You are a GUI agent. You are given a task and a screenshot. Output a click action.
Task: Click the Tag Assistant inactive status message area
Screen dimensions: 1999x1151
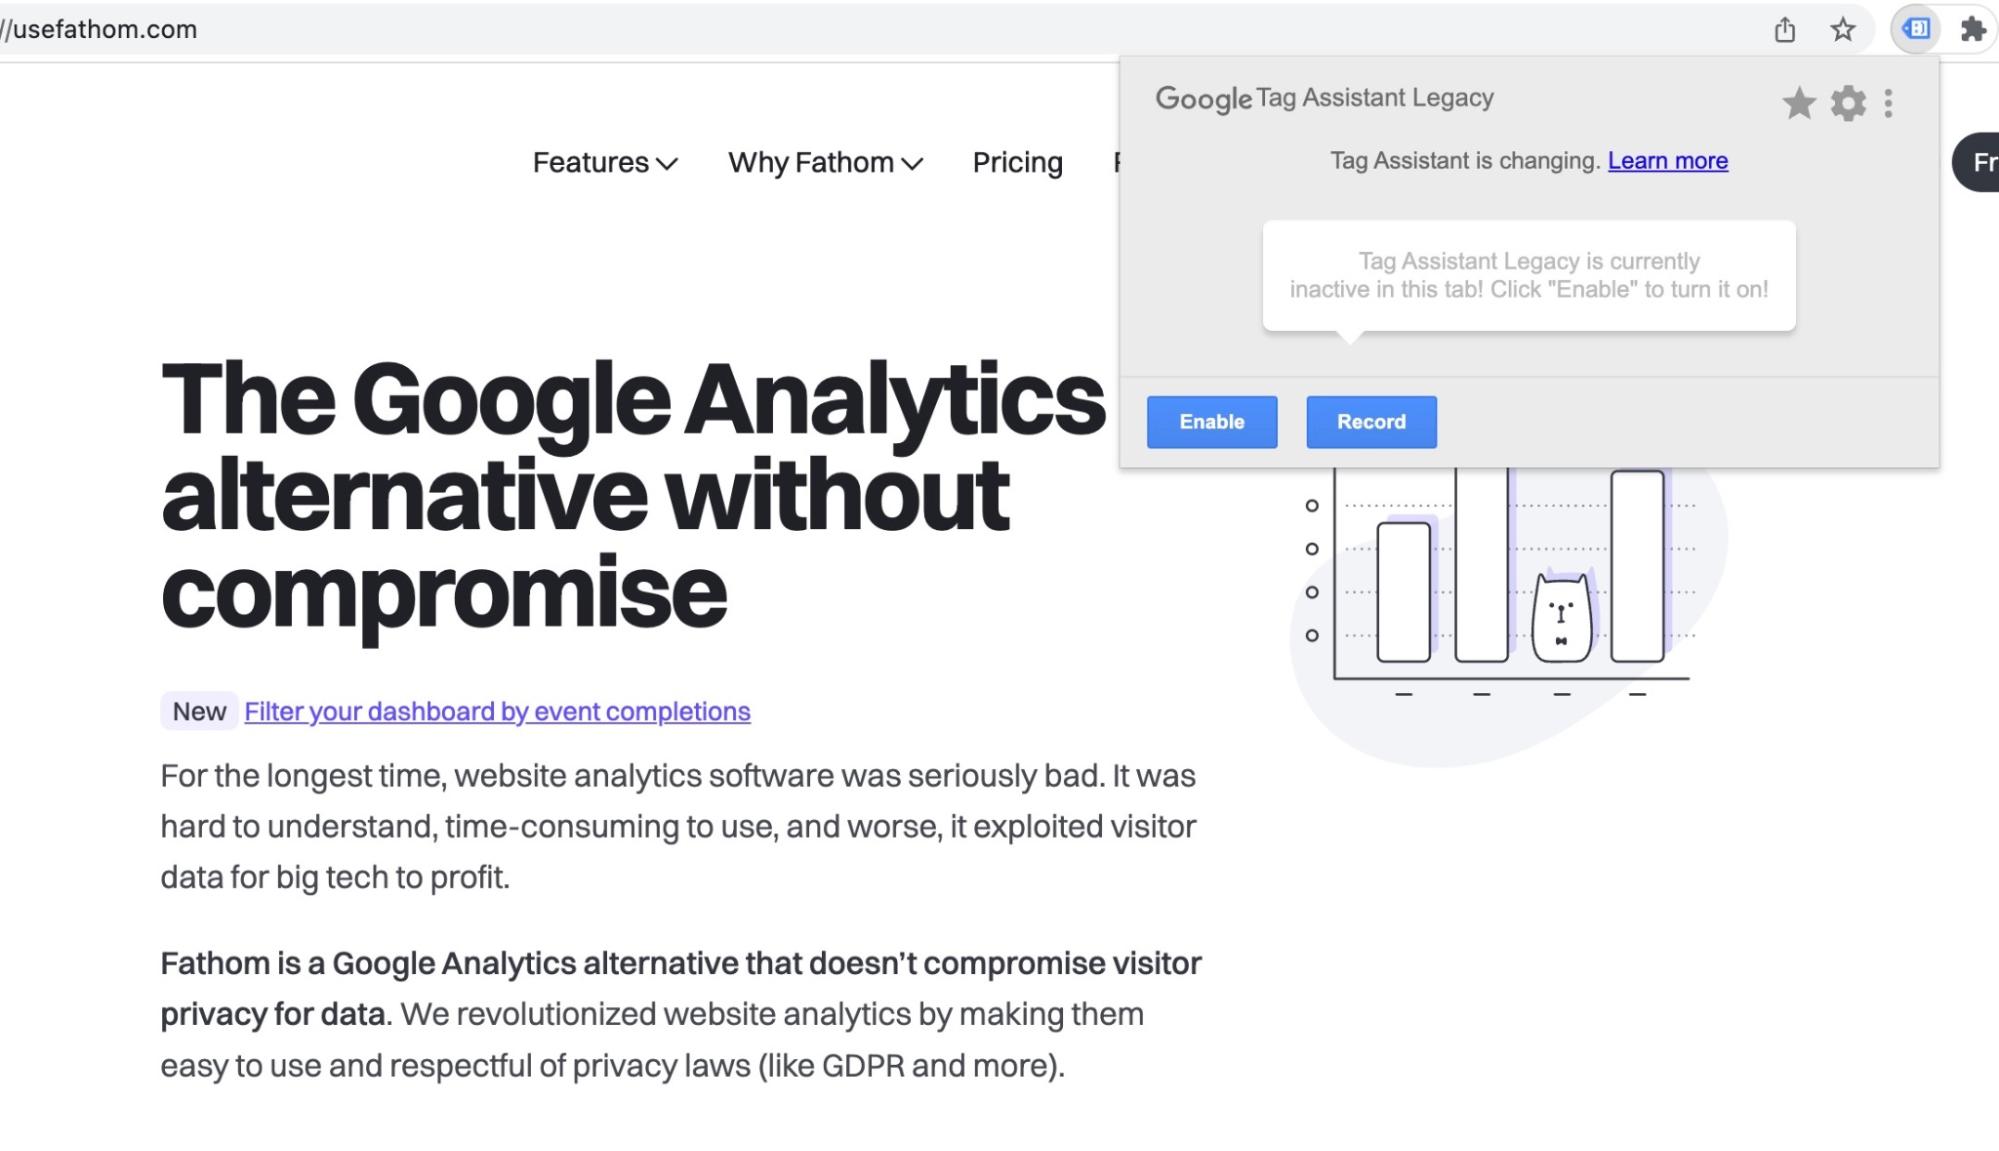[1529, 275]
